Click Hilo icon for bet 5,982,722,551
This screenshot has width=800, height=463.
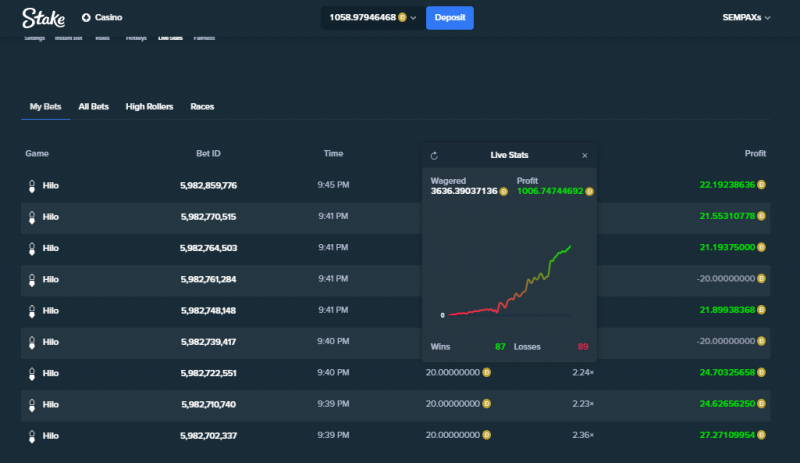click(x=32, y=374)
